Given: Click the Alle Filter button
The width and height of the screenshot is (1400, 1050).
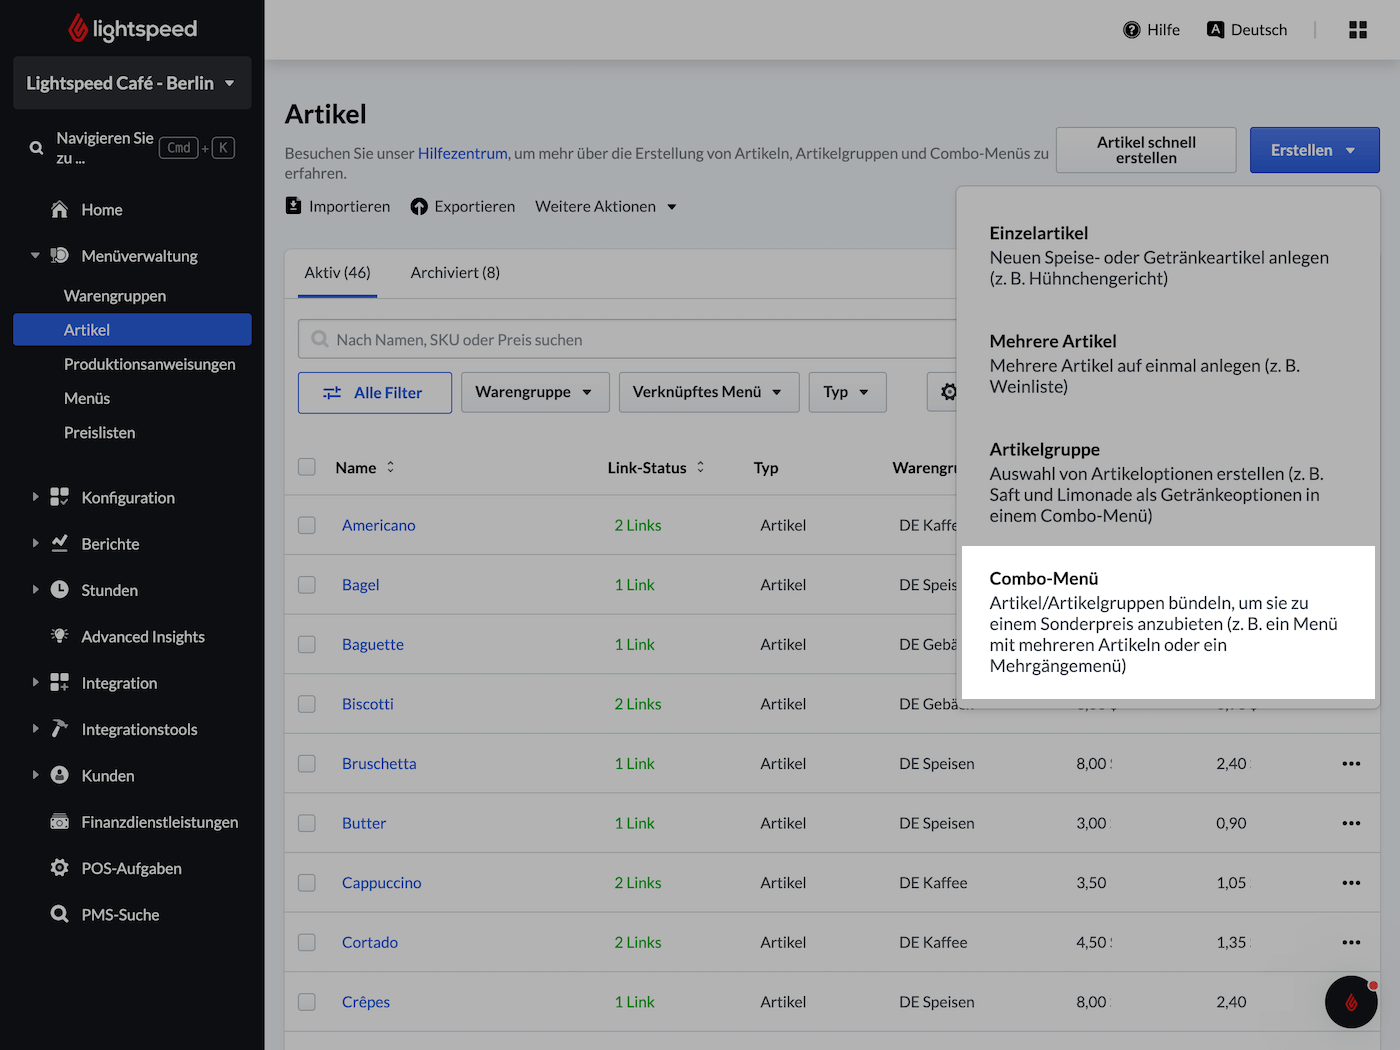Looking at the screenshot, I should pyautogui.click(x=375, y=392).
